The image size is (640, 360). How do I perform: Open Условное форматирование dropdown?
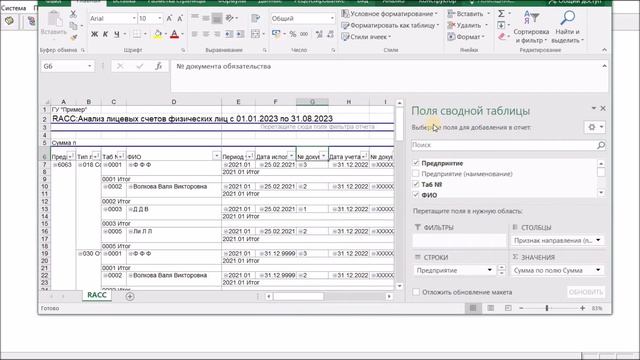[x=390, y=14]
